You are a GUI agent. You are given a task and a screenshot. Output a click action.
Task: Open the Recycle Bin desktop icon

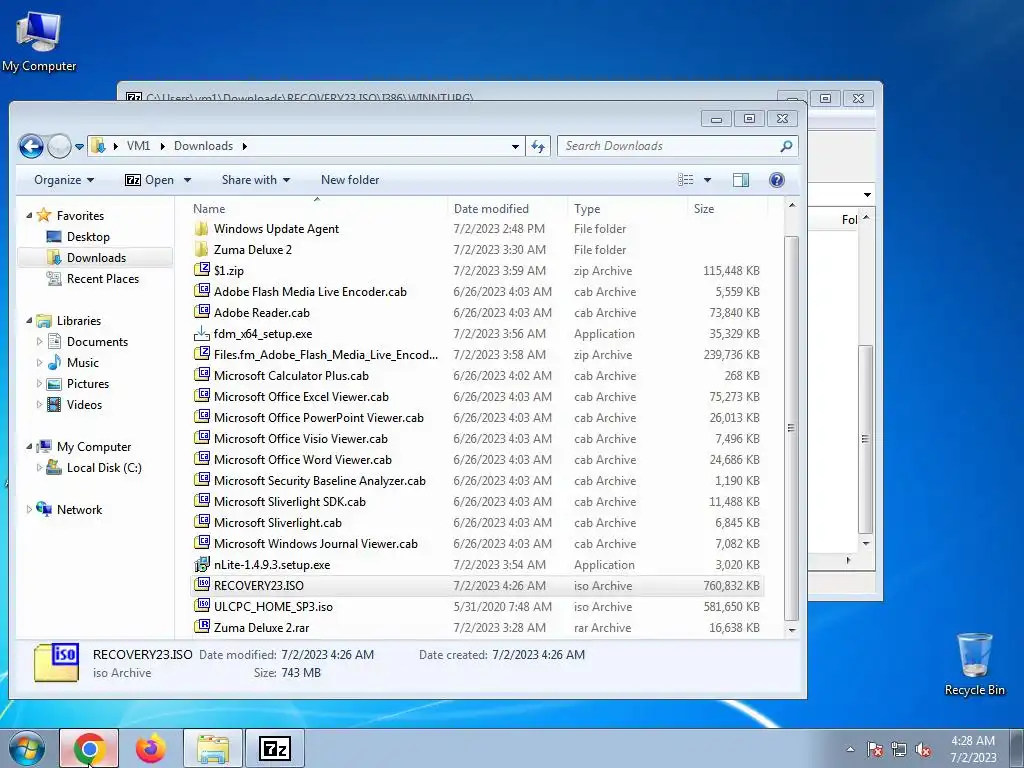click(974, 664)
